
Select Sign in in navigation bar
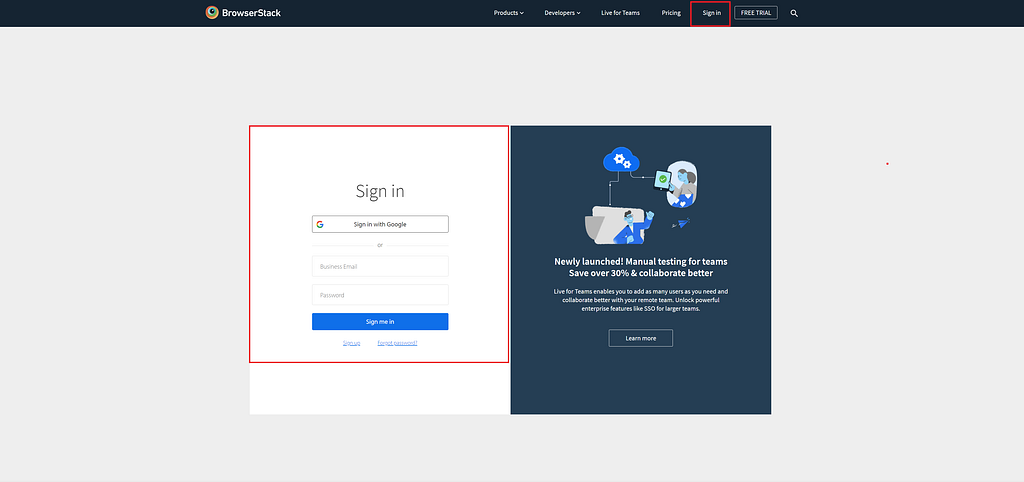(x=712, y=13)
